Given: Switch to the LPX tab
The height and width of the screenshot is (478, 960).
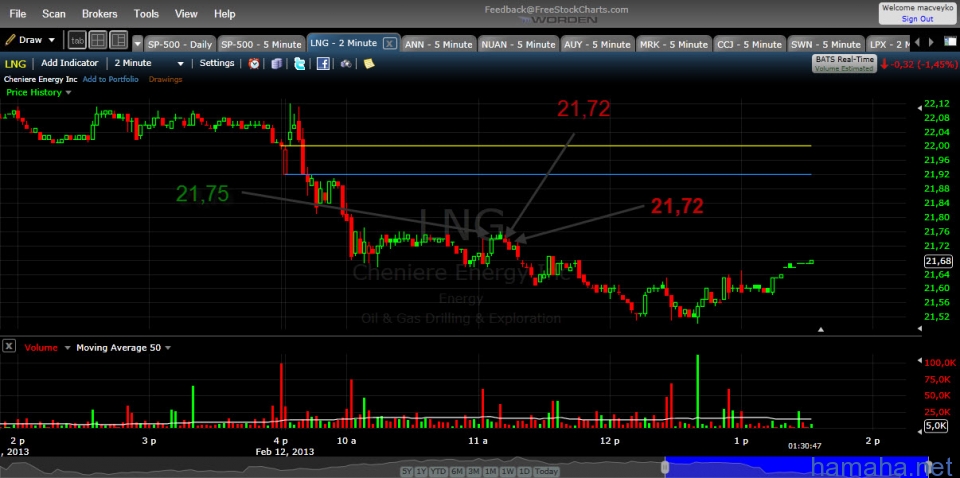Looking at the screenshot, I should (888, 44).
